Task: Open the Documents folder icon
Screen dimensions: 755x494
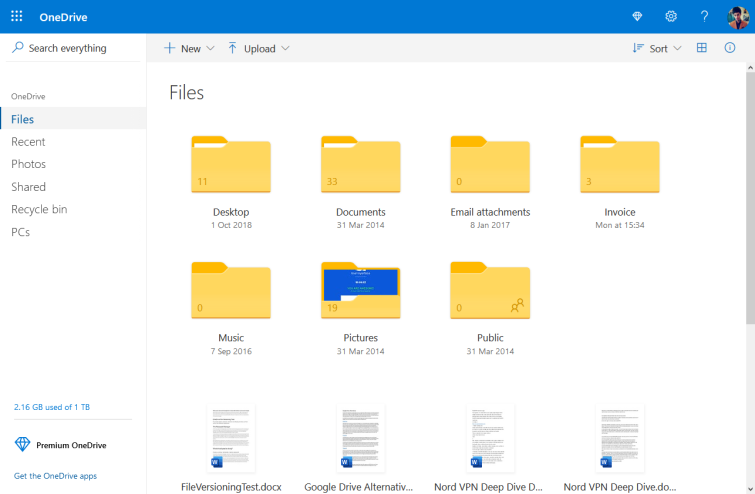Action: (361, 164)
